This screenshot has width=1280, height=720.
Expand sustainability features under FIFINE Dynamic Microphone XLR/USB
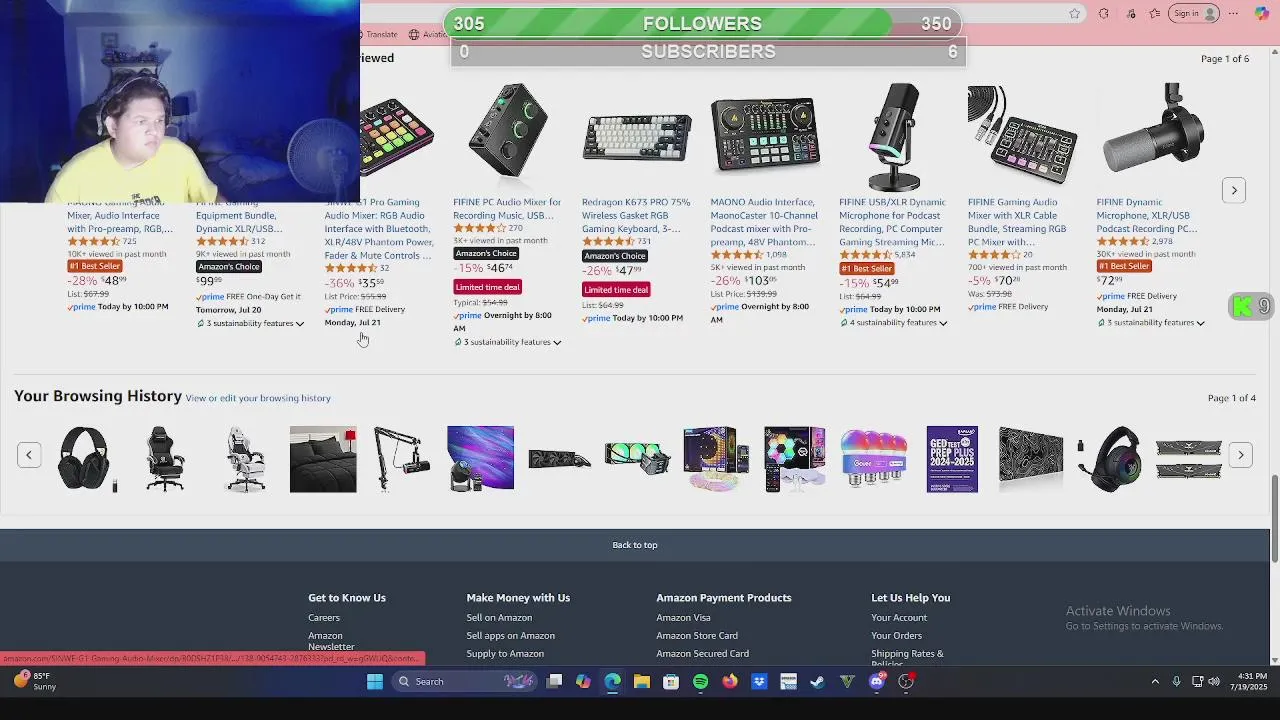tap(1151, 323)
